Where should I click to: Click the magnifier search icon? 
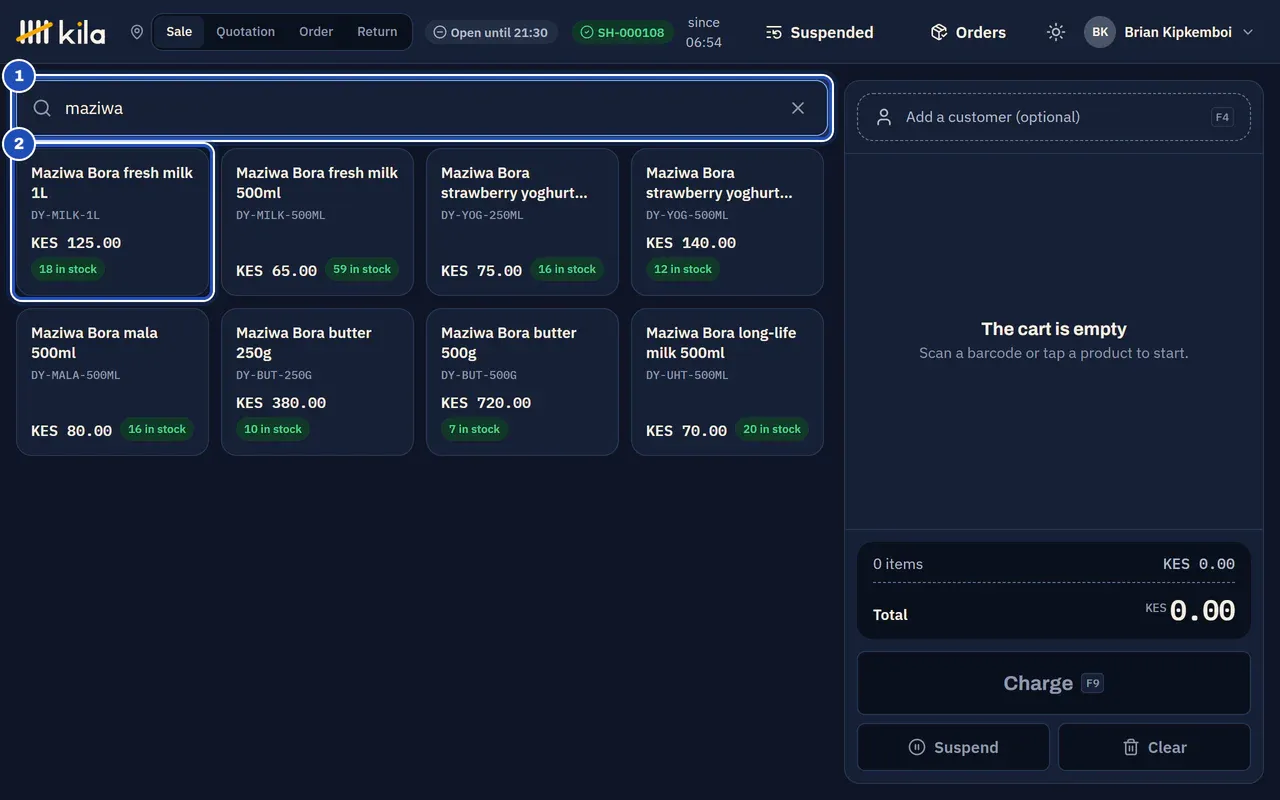(42, 108)
